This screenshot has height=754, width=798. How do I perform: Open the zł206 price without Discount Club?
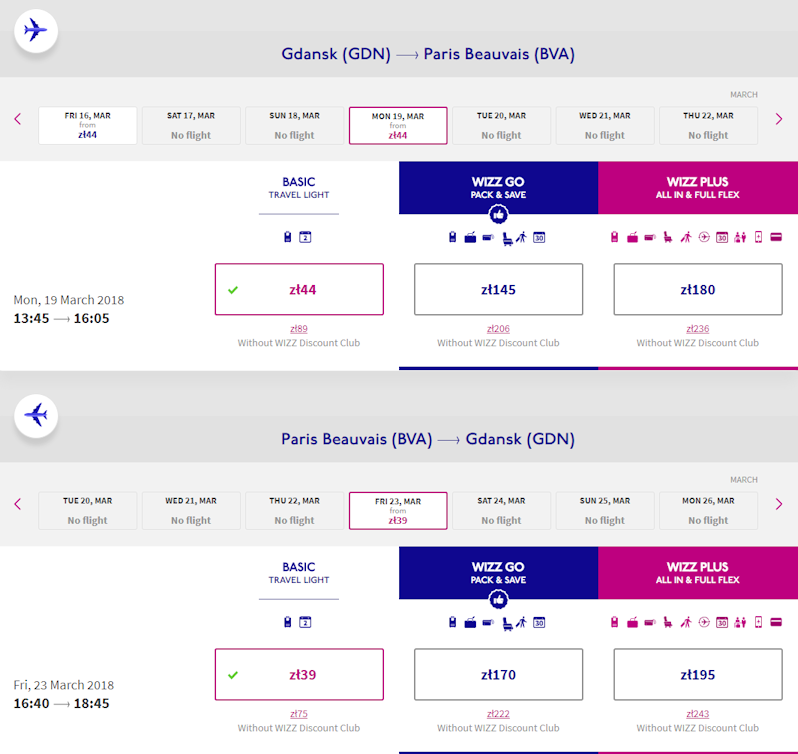pos(498,329)
